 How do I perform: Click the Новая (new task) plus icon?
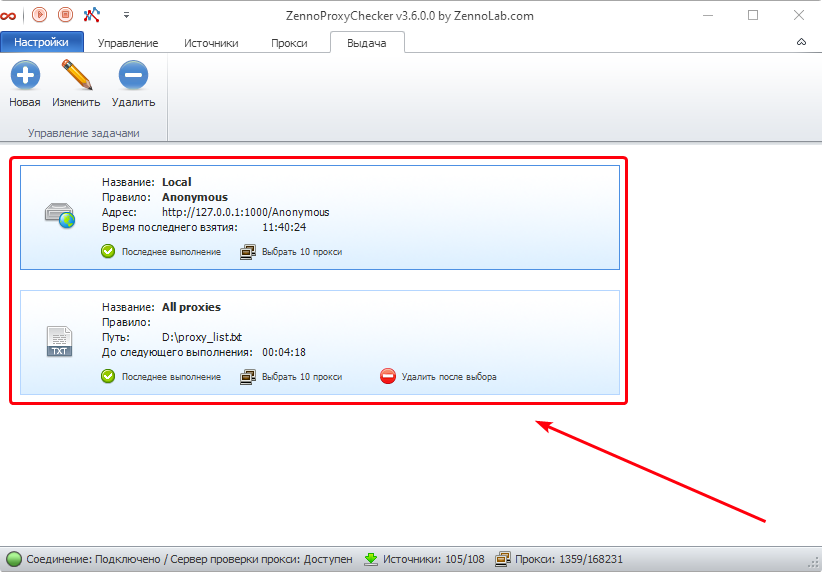[24, 76]
